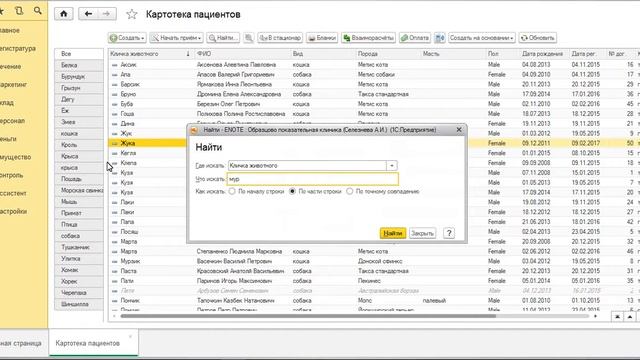This screenshot has width=640, height=360.
Task: Filter species list by кошка
Action: click(79, 133)
